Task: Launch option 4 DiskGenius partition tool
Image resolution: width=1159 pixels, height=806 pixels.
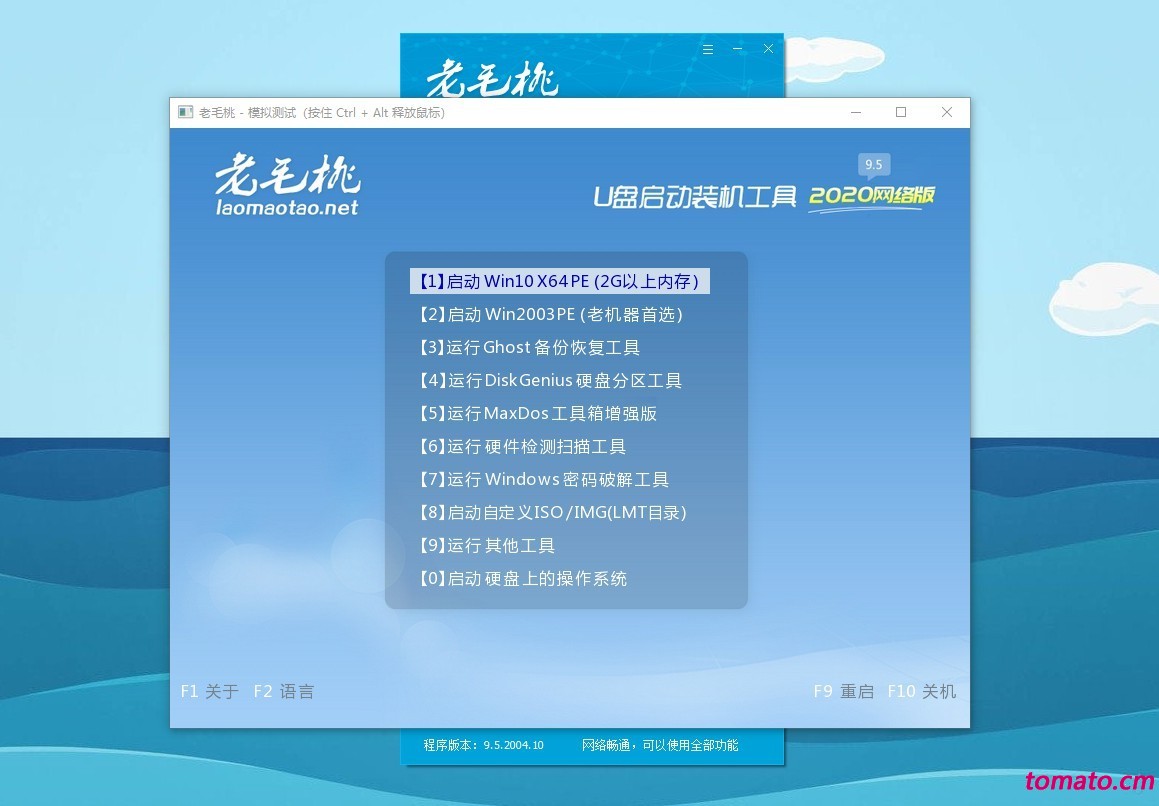Action: pos(550,381)
